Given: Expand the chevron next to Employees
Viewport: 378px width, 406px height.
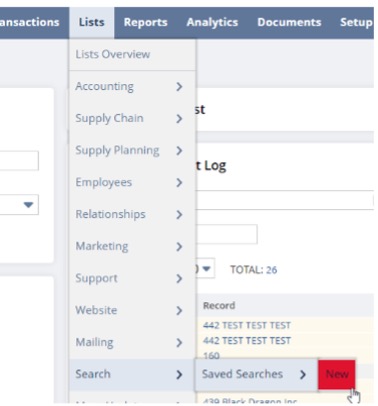Looking at the screenshot, I should point(179,183).
